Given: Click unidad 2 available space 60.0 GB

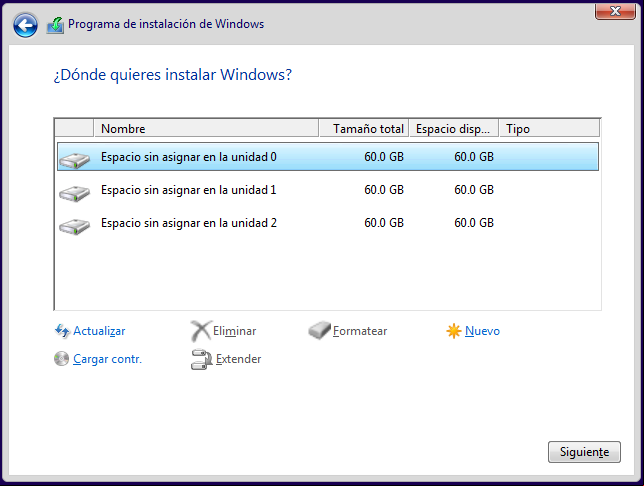Looking at the screenshot, I should pyautogui.click(x=474, y=223).
